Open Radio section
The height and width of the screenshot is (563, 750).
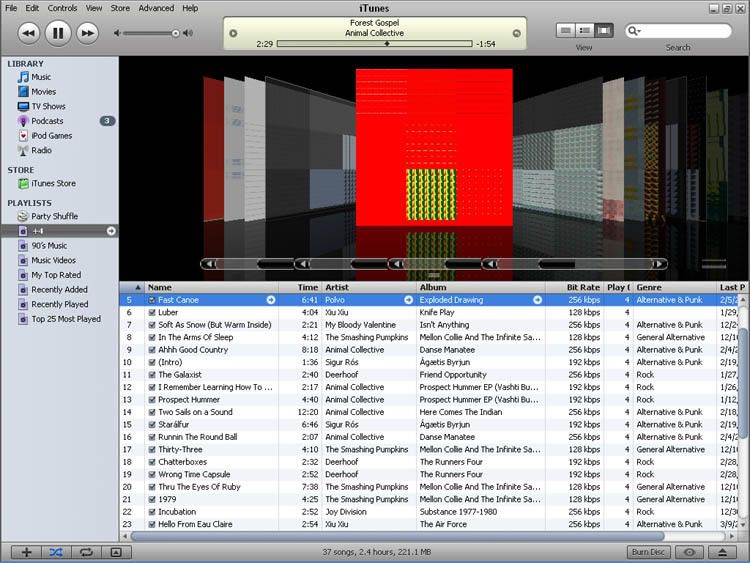[41, 150]
